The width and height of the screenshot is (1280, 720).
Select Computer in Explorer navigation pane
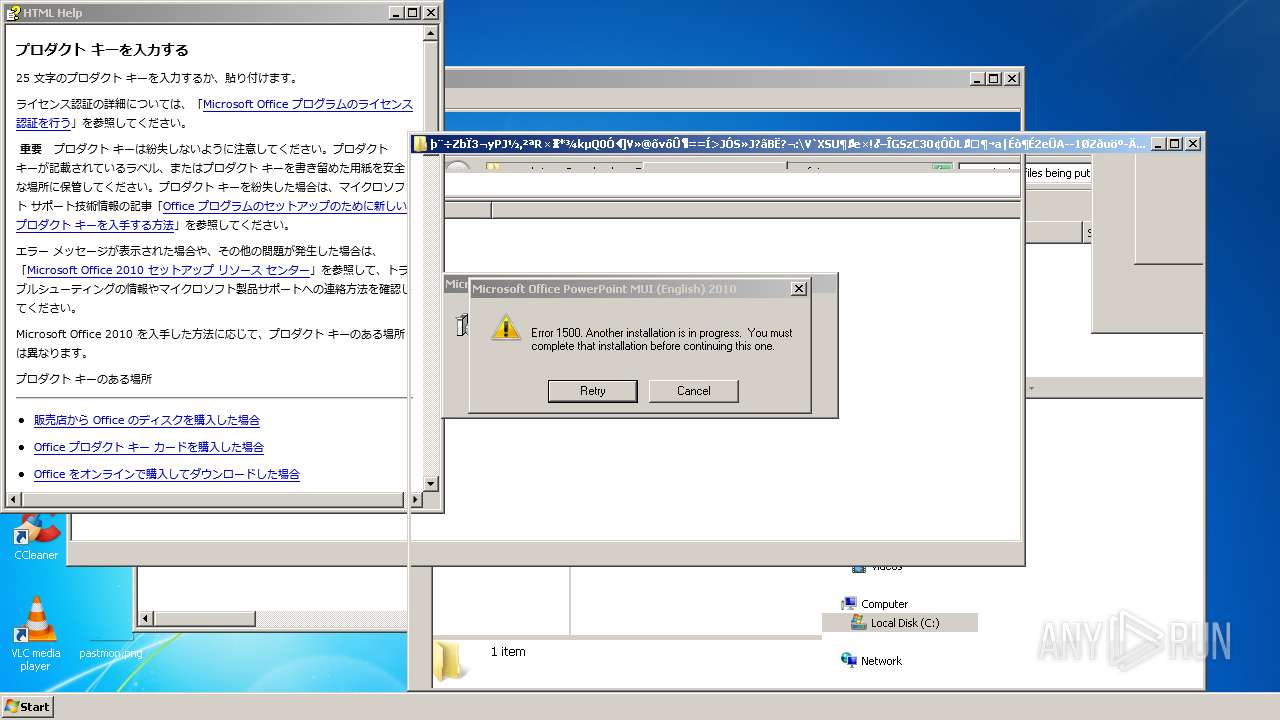(884, 604)
